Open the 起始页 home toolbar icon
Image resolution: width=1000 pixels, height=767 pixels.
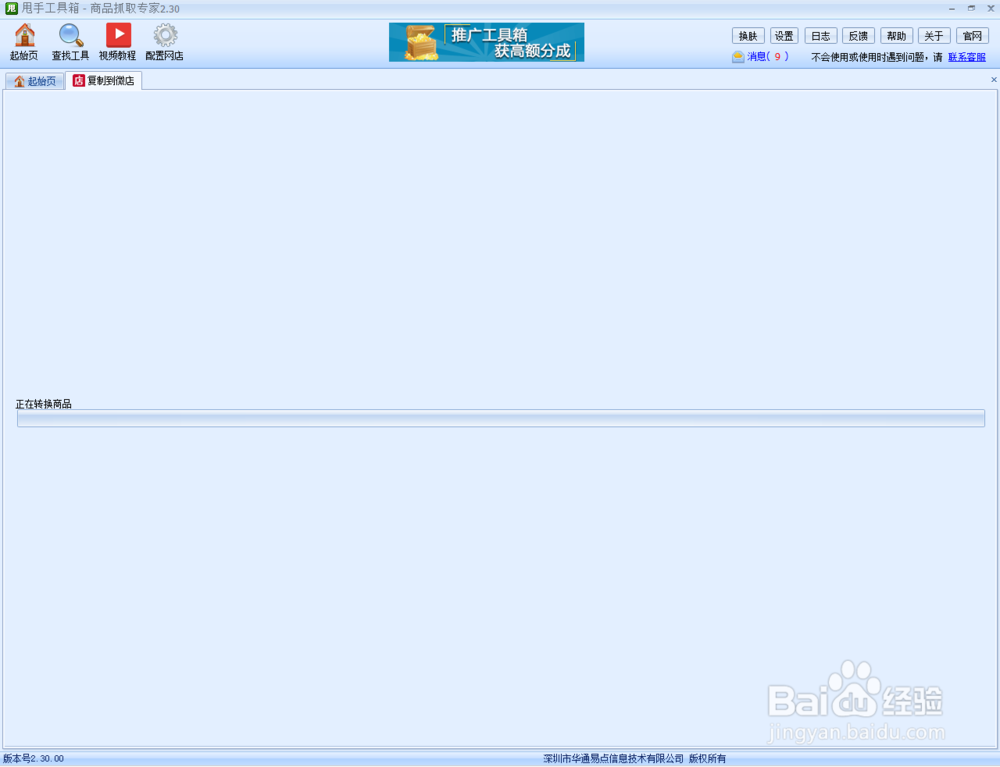click(23, 40)
